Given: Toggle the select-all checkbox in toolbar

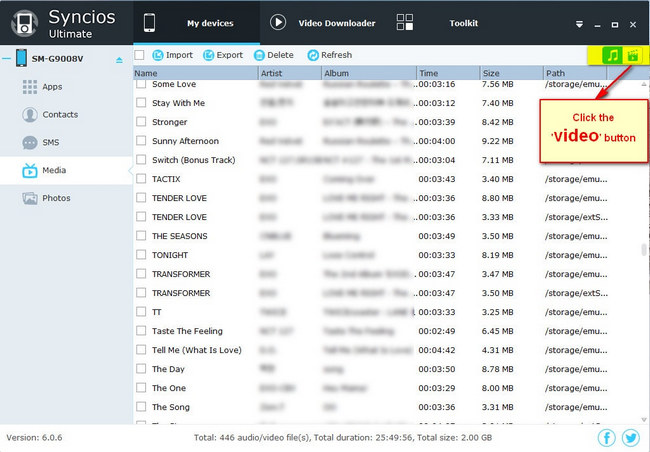Looking at the screenshot, I should click(x=139, y=55).
